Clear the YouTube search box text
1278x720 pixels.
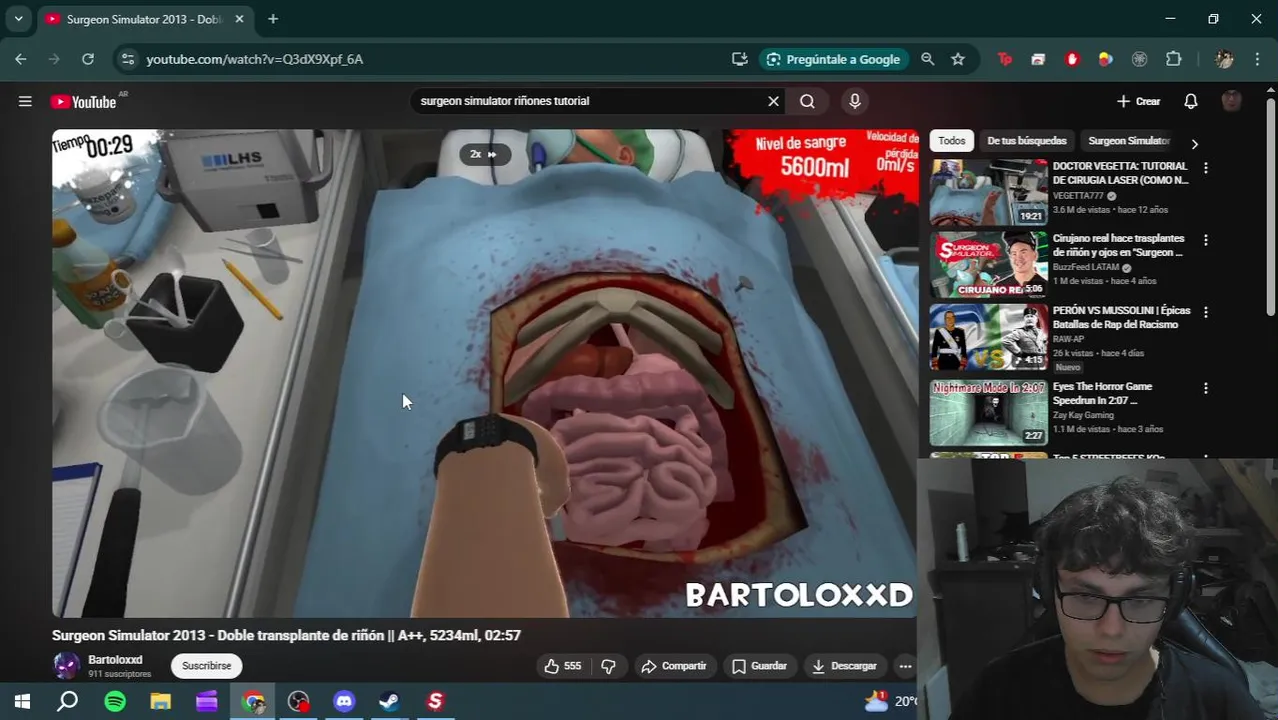tap(773, 101)
